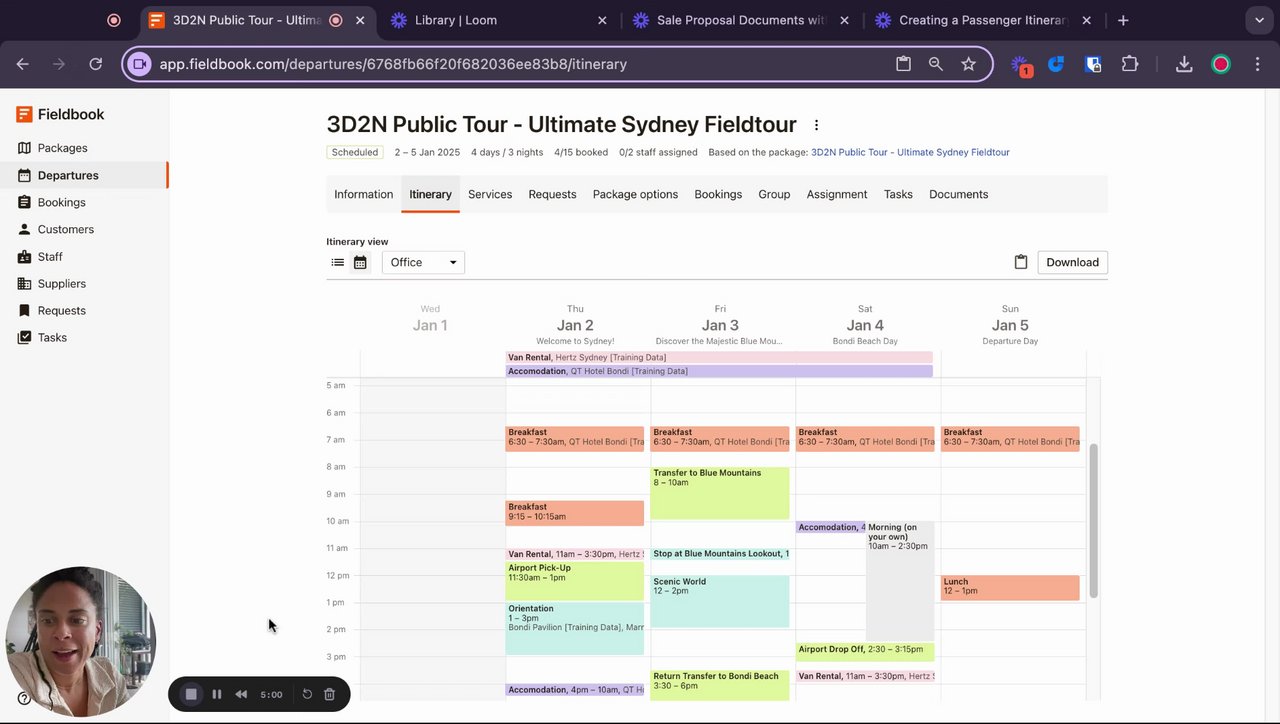Open browser zoom magnifier icon
This screenshot has width=1280, height=724.
click(935, 64)
